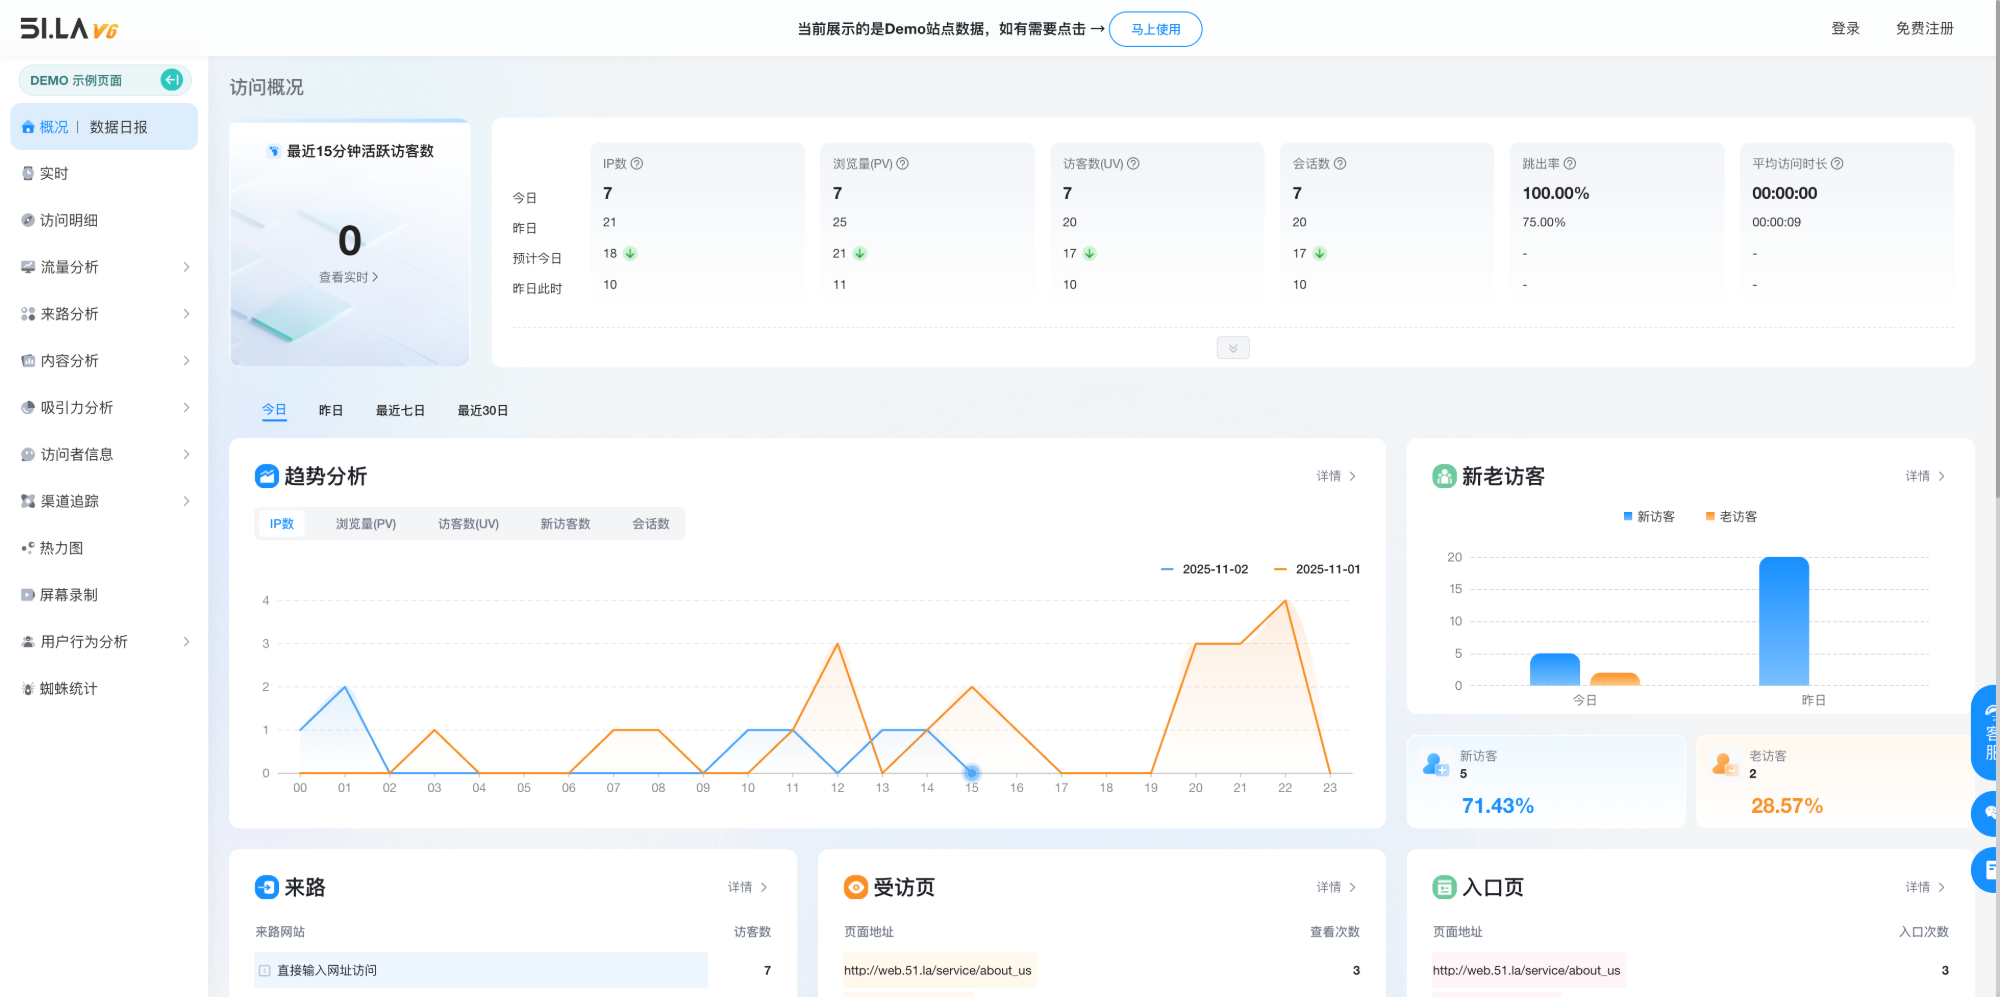This screenshot has height=997, width=2000.
Task: Click help icon next to IP数
Action: pos(637,164)
